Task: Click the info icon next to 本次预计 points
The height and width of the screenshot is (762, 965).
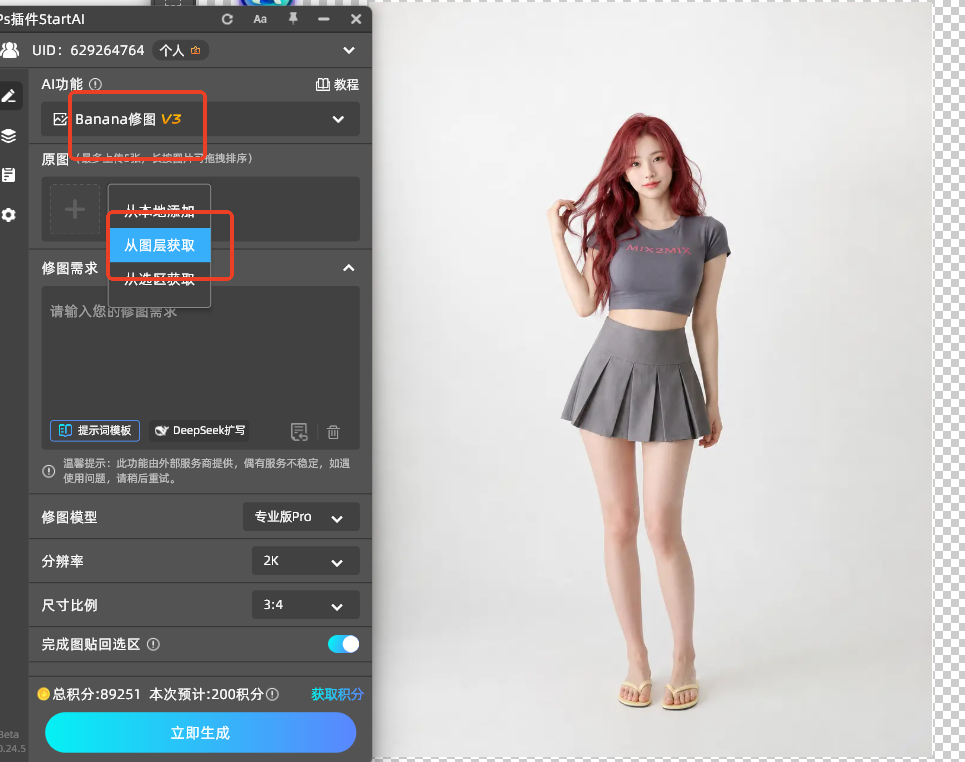Action: click(x=273, y=694)
